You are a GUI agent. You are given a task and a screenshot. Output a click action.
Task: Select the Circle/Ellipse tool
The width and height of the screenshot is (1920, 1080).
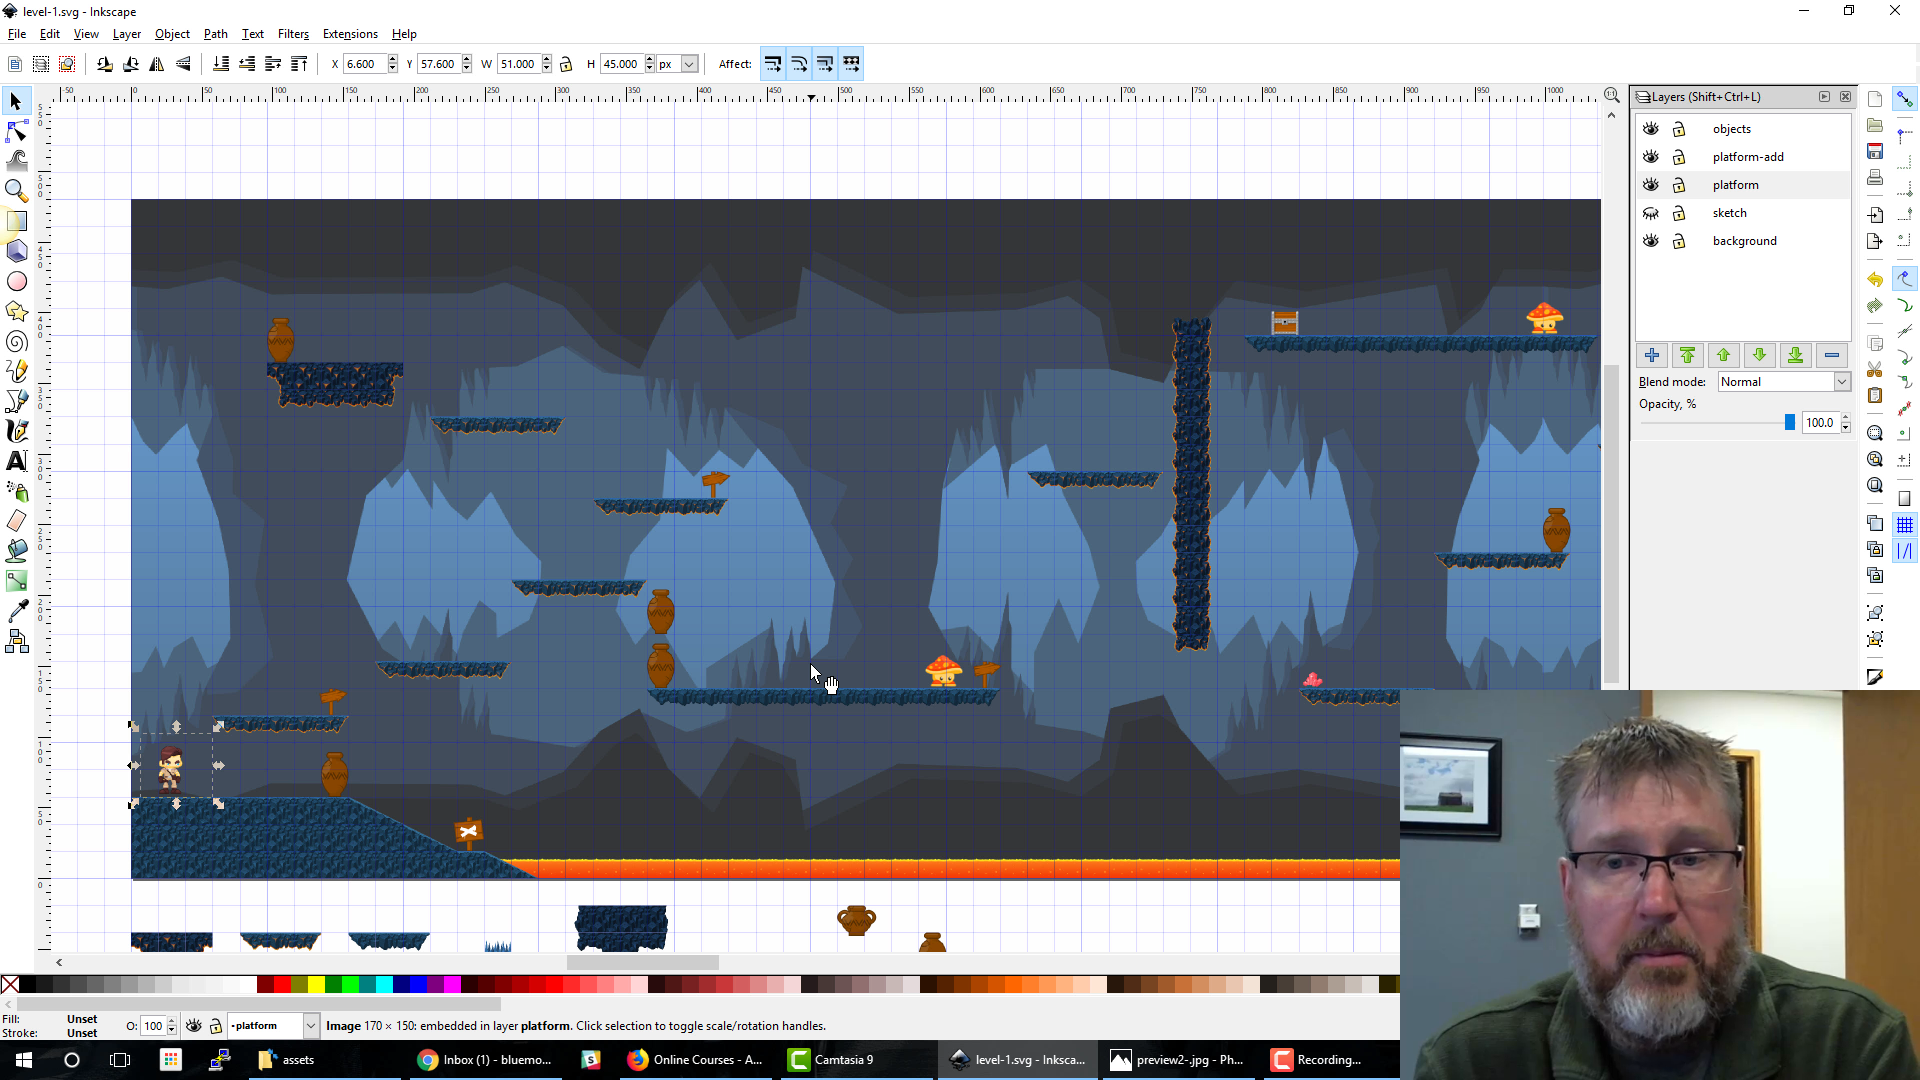(x=17, y=282)
